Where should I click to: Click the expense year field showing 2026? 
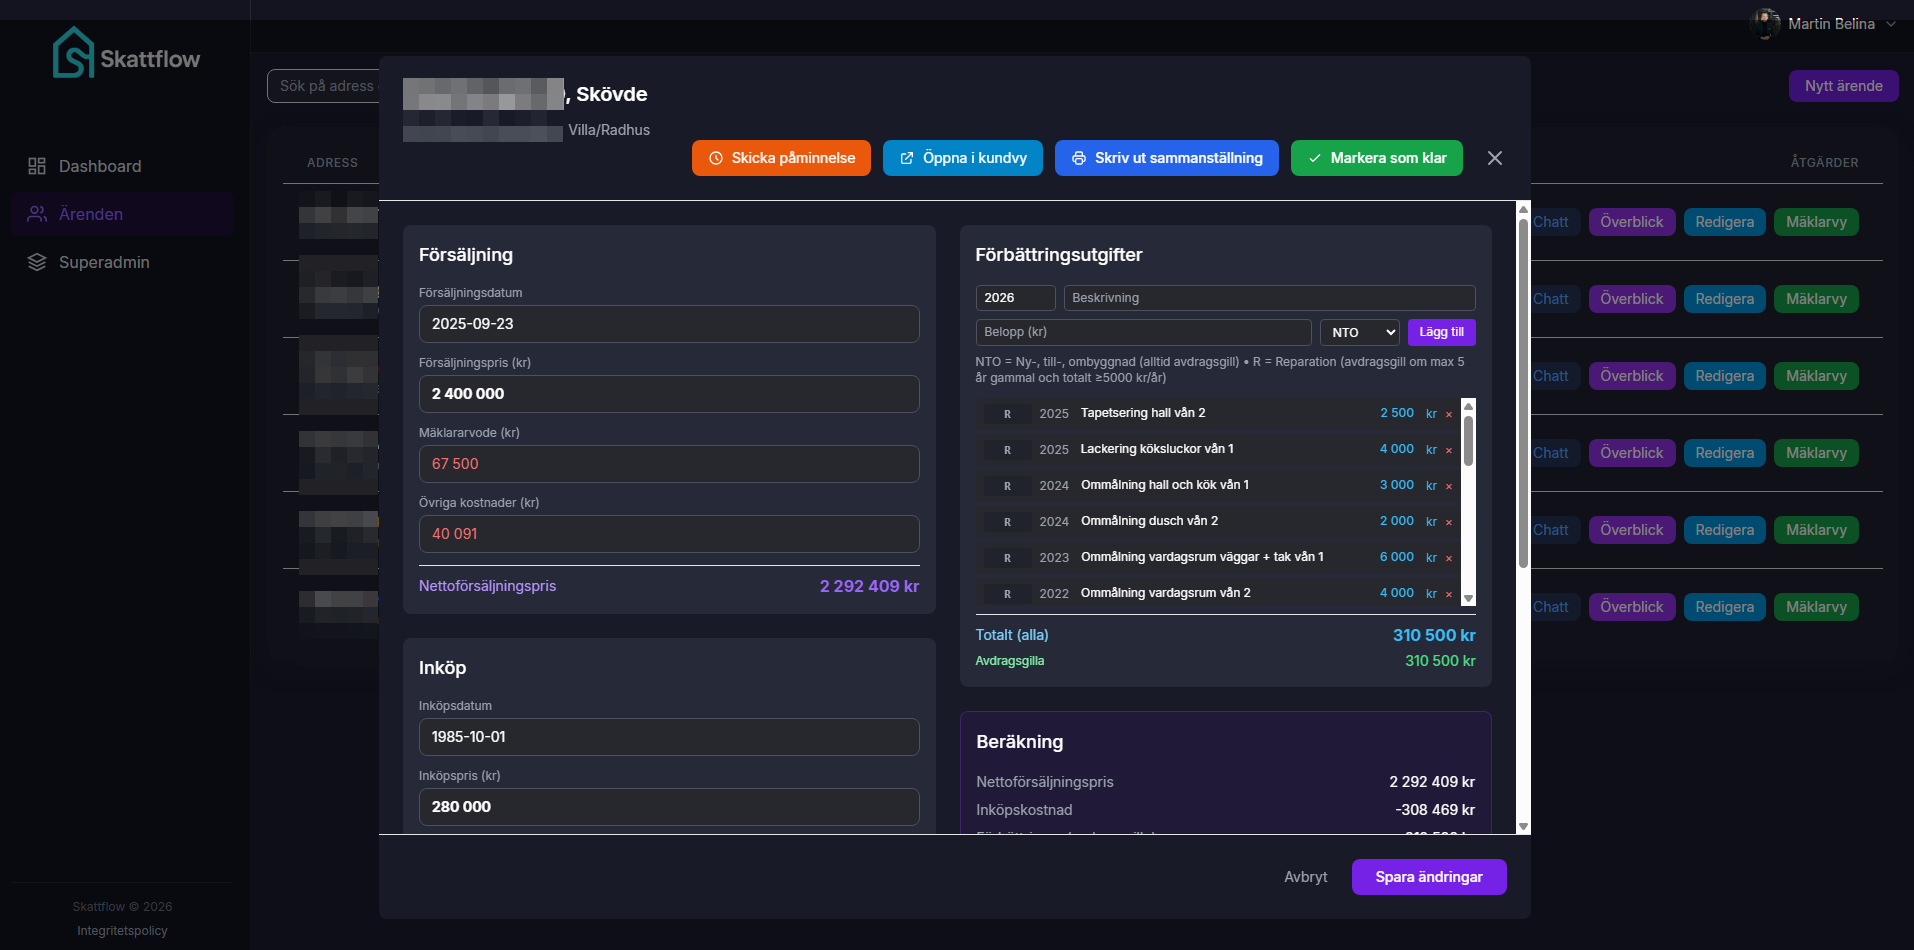(1015, 298)
